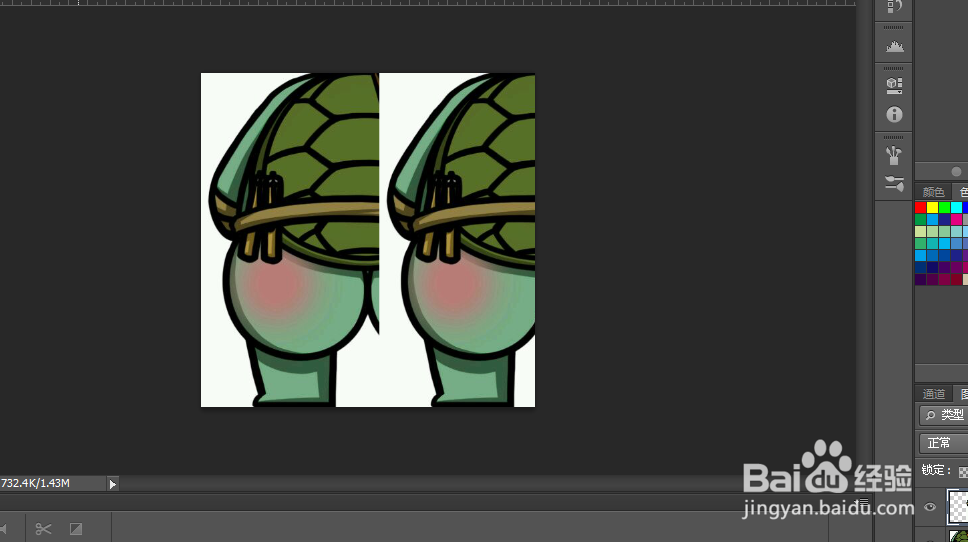Click the 锁定 label in layers panel
Image resolution: width=968 pixels, height=542 pixels.
click(x=935, y=470)
